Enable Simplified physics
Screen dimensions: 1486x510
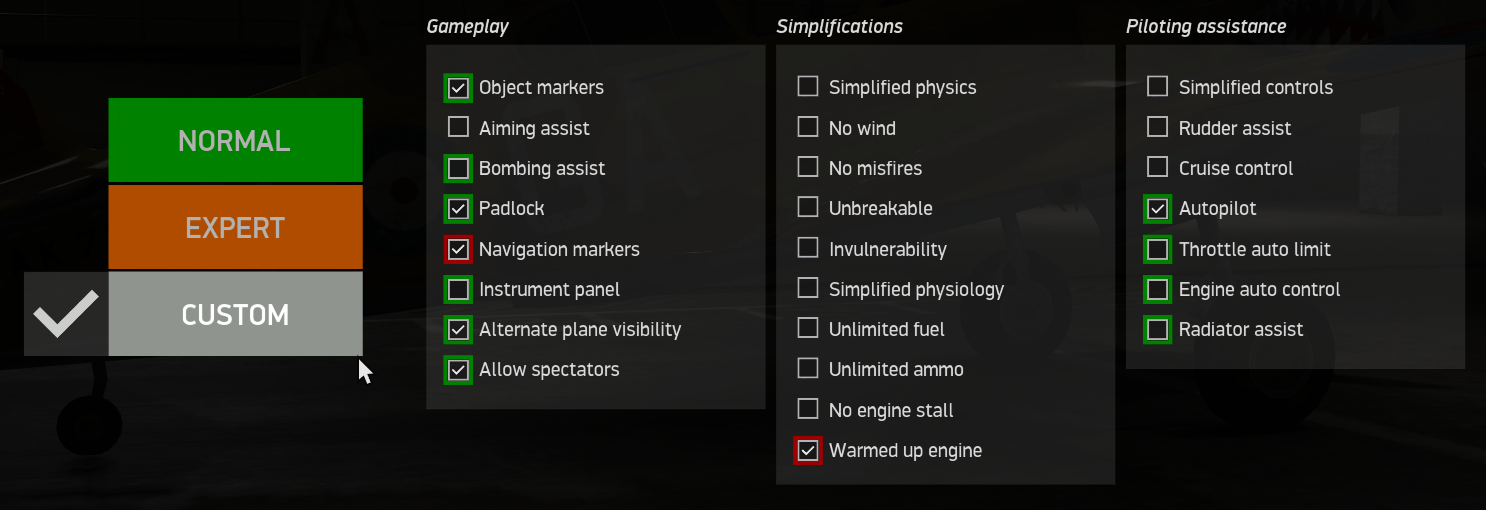pyautogui.click(x=808, y=87)
